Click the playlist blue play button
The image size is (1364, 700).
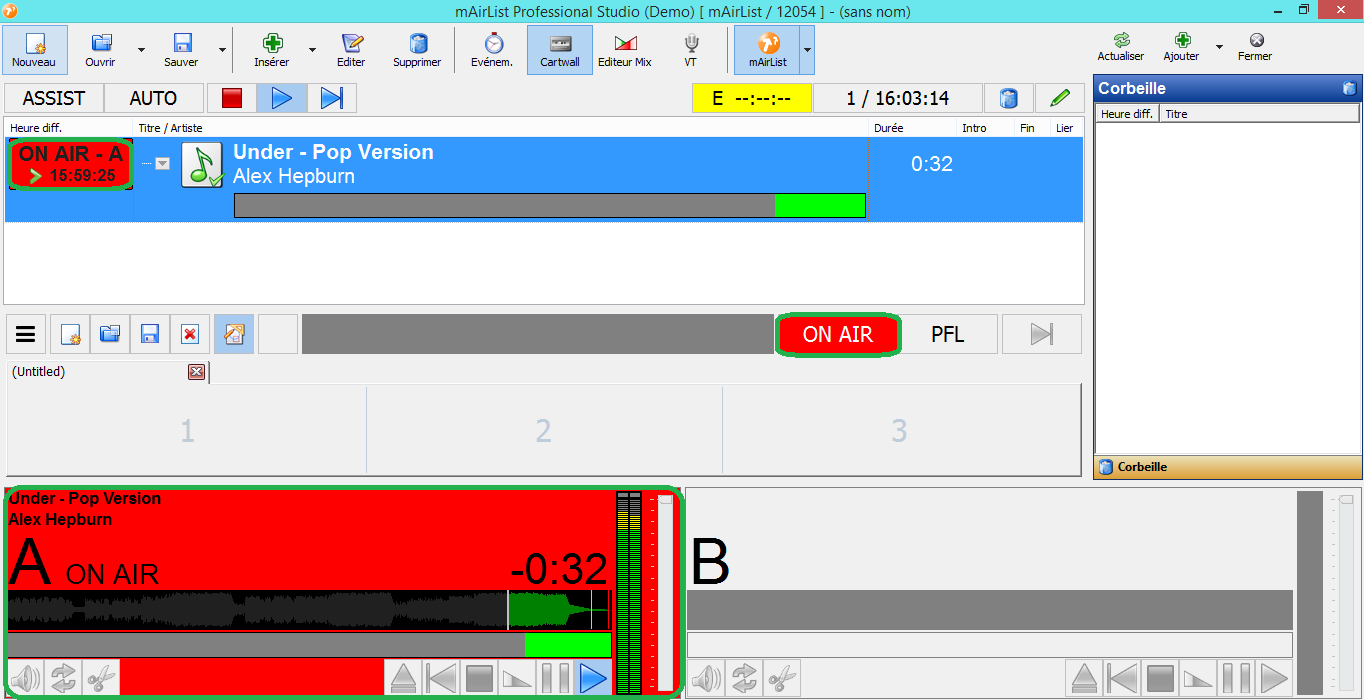click(x=282, y=98)
